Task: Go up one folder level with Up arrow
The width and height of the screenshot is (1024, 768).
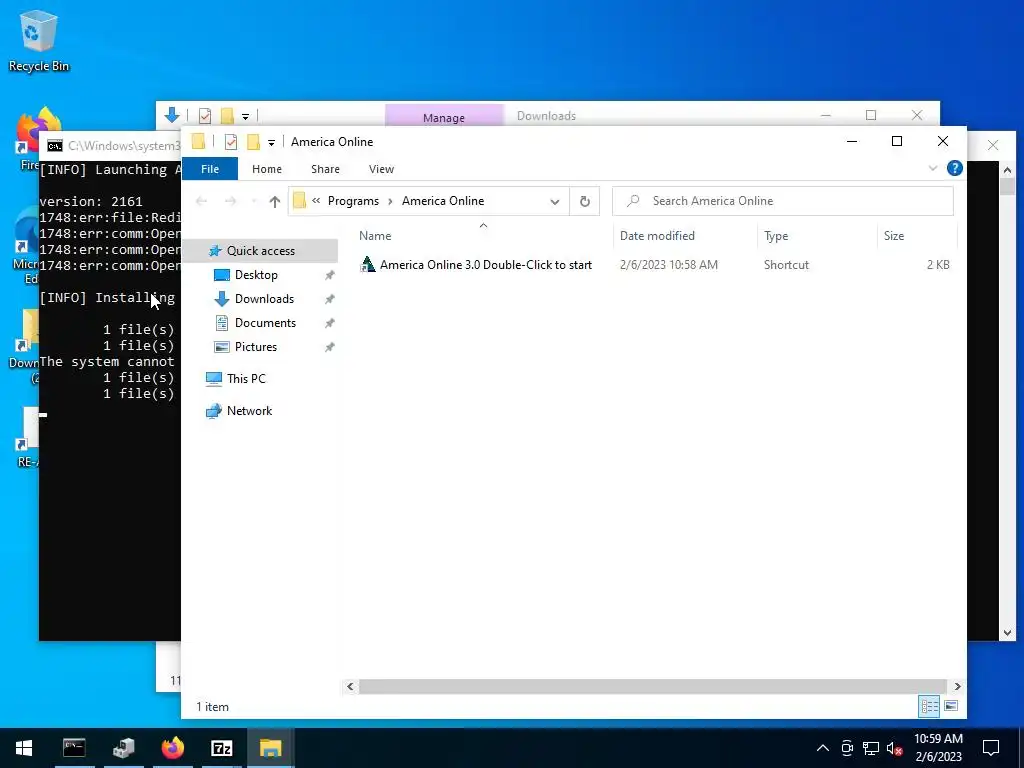Action: pos(275,202)
